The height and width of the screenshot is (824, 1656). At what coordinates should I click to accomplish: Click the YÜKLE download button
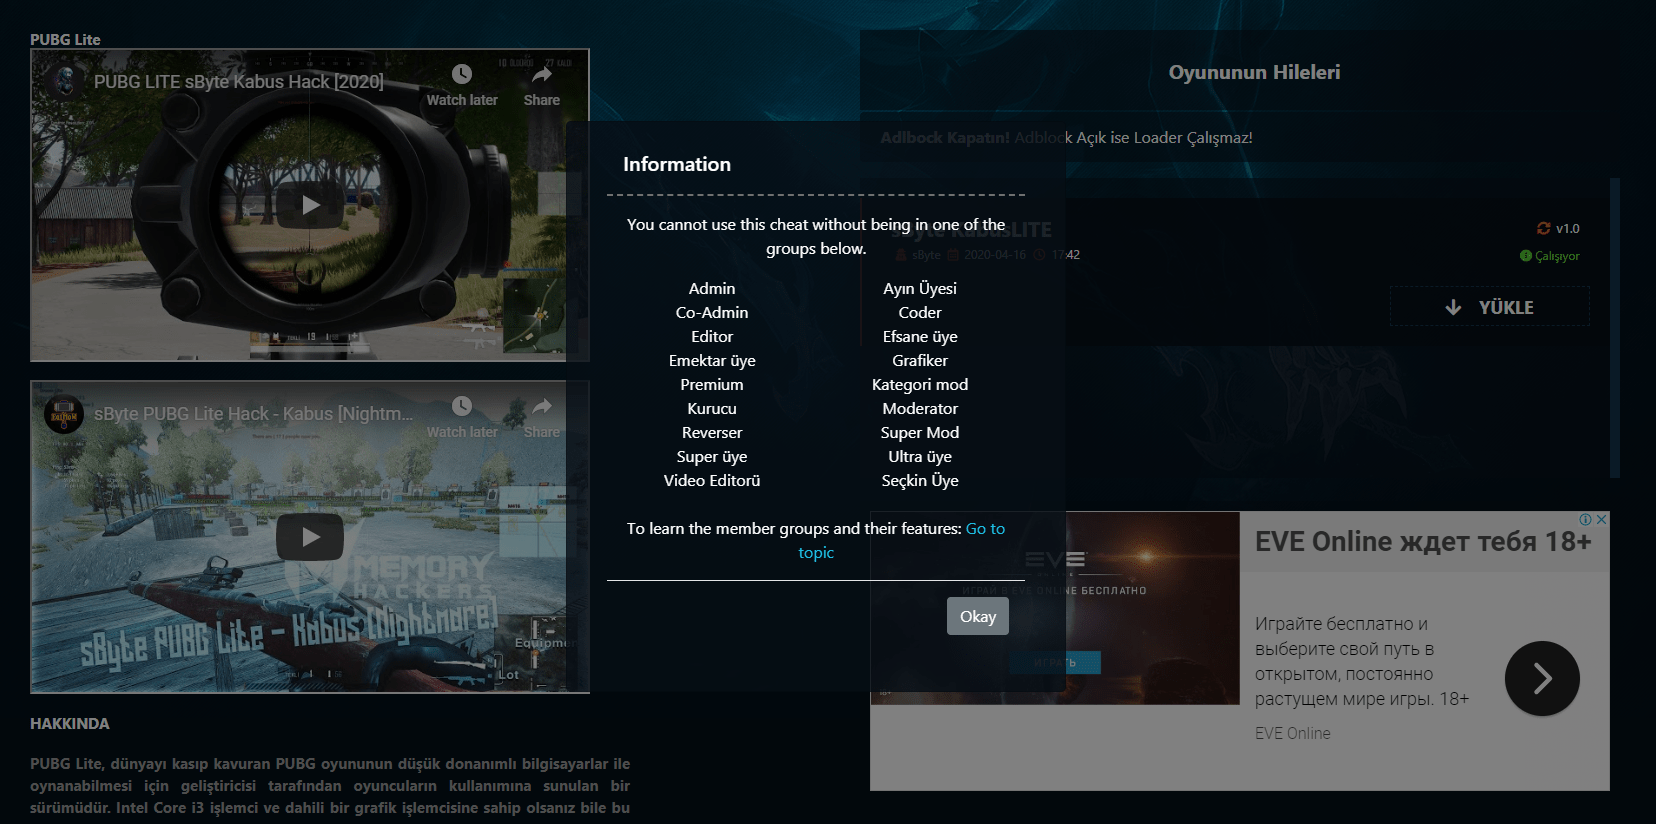[1490, 307]
